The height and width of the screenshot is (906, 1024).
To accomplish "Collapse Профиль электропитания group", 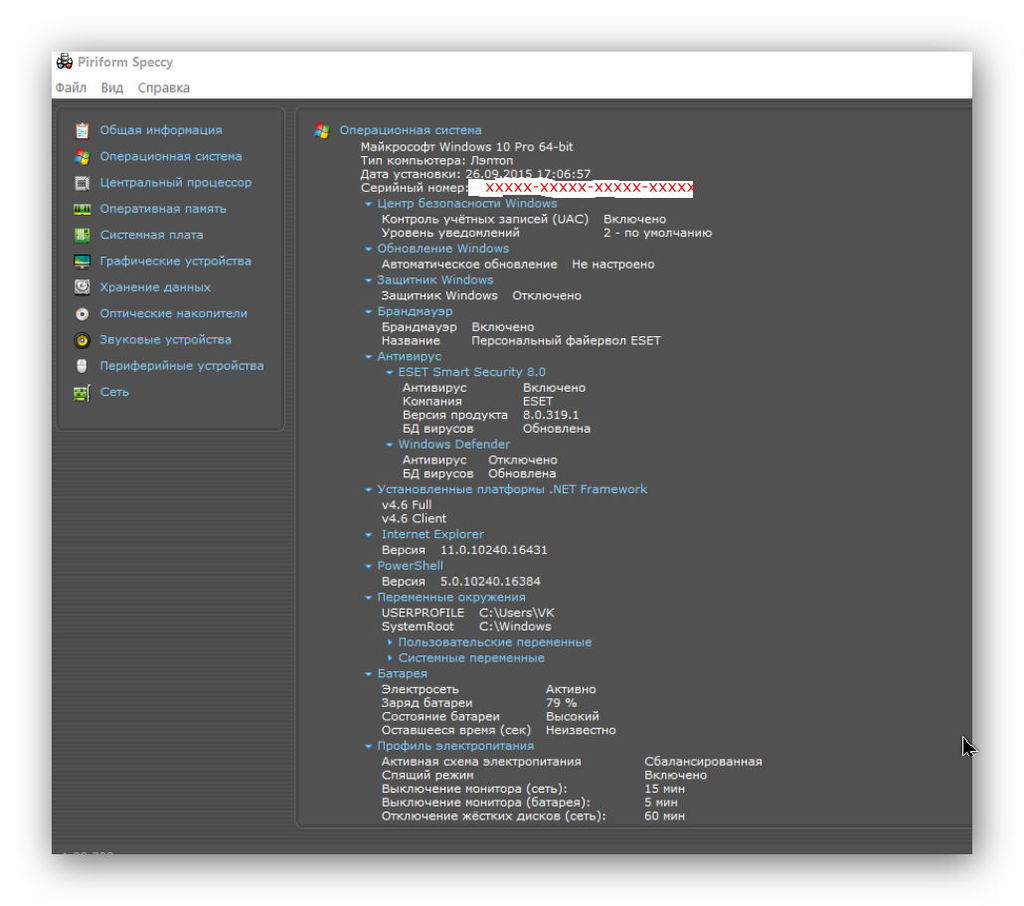I will [368, 746].
